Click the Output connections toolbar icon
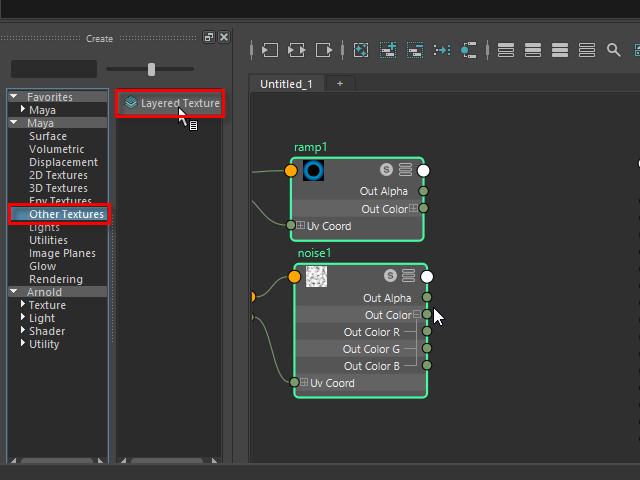640x480 pixels. (324, 49)
